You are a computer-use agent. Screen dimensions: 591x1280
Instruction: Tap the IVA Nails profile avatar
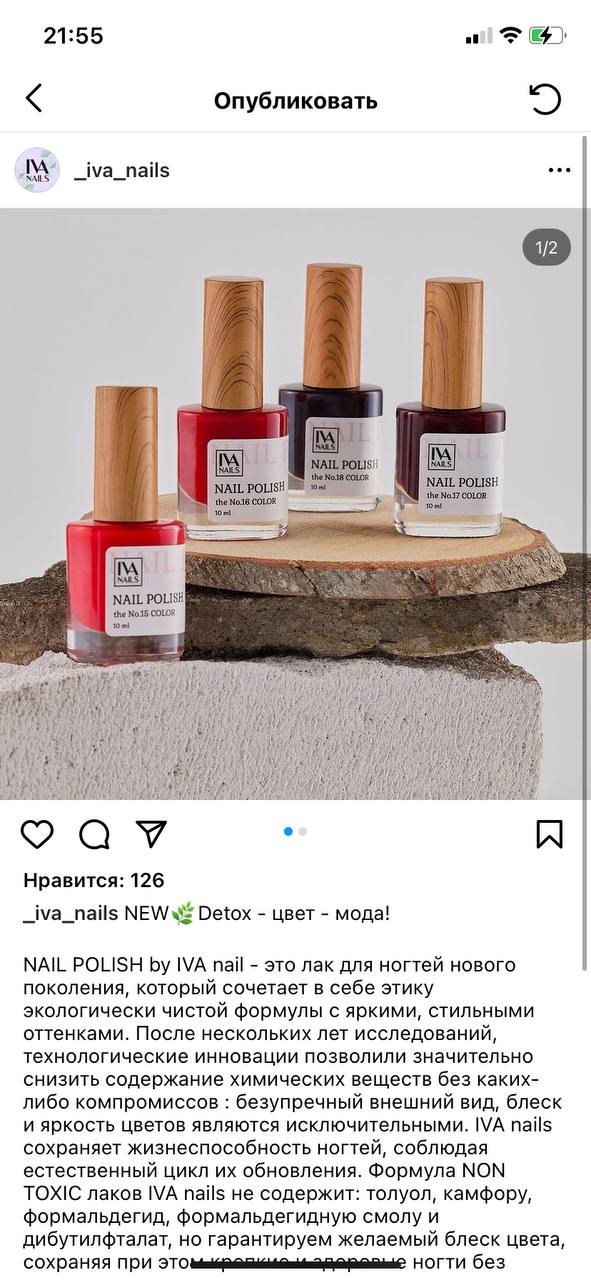point(37,170)
